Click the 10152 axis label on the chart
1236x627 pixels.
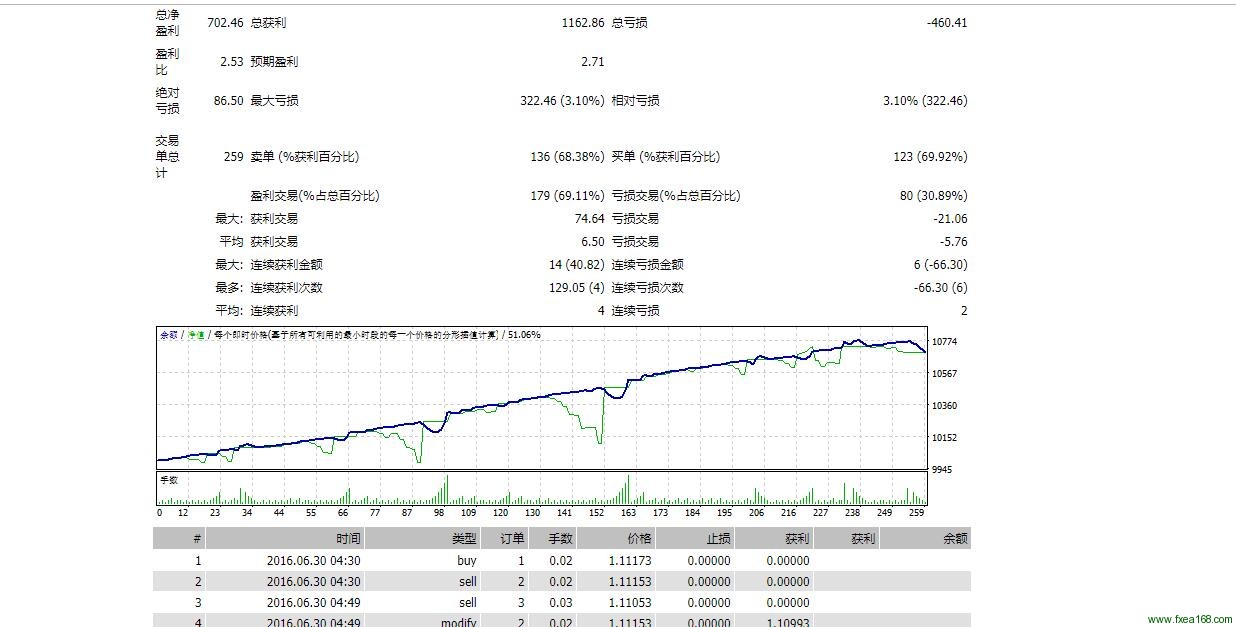pos(944,437)
